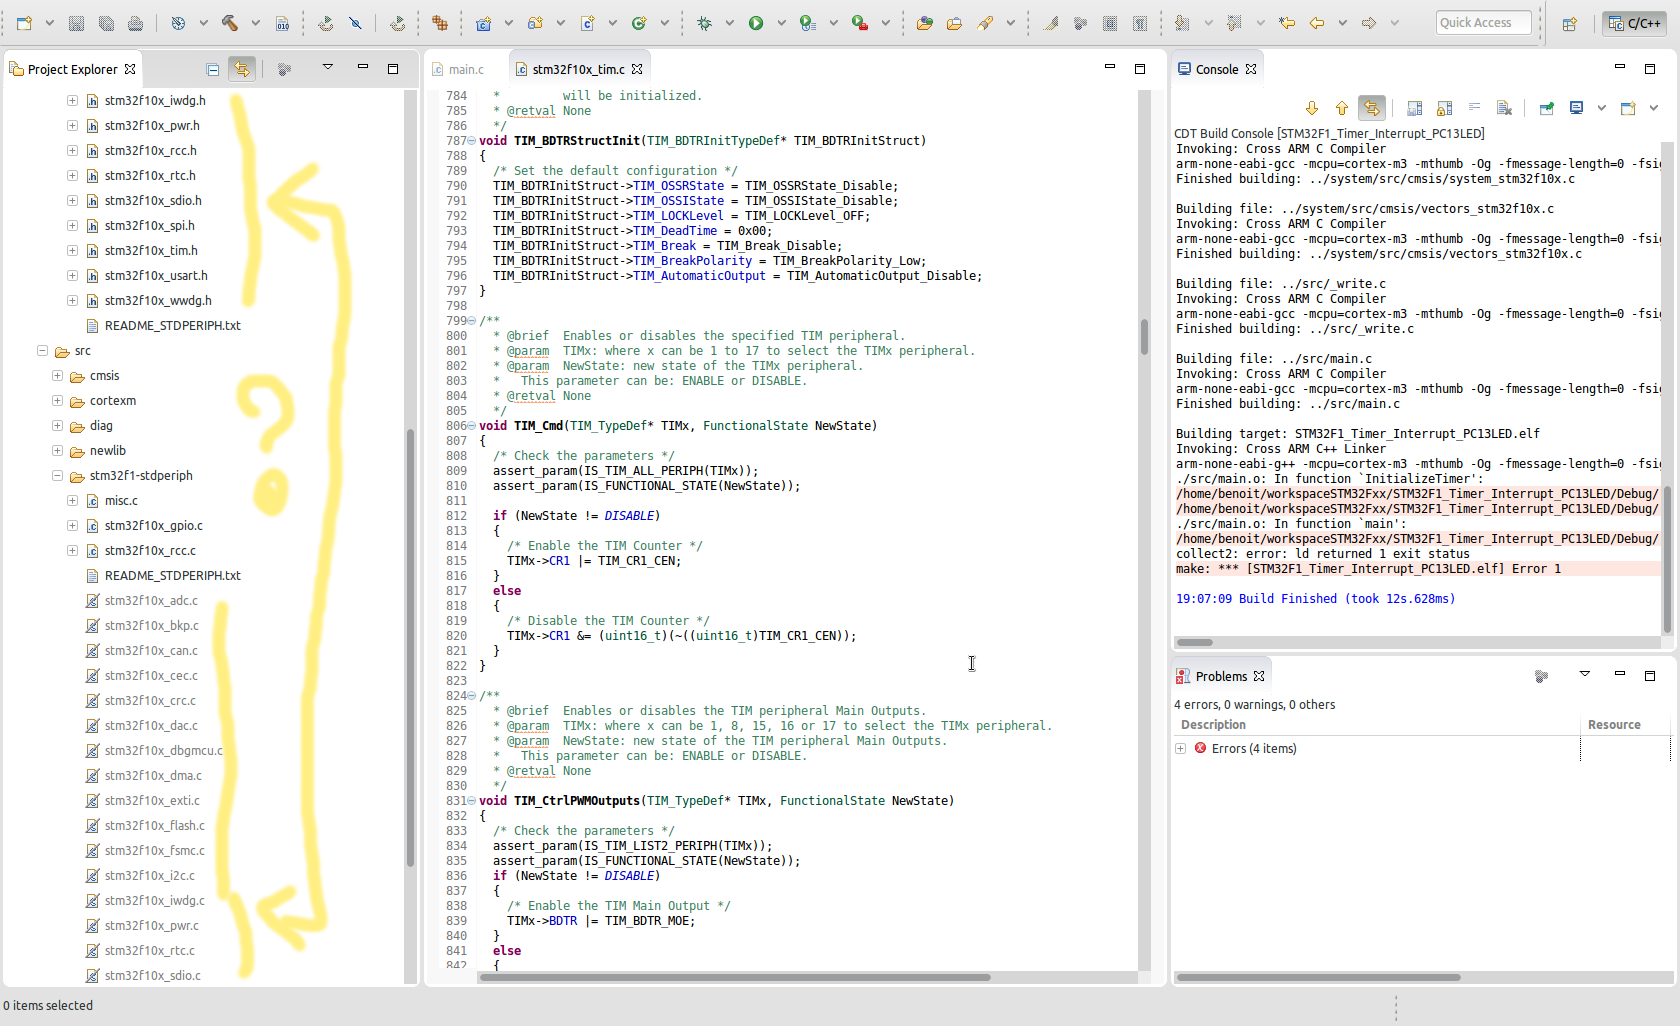This screenshot has height=1026, width=1680.
Task: Jump to next error in Console
Action: click(x=1312, y=108)
